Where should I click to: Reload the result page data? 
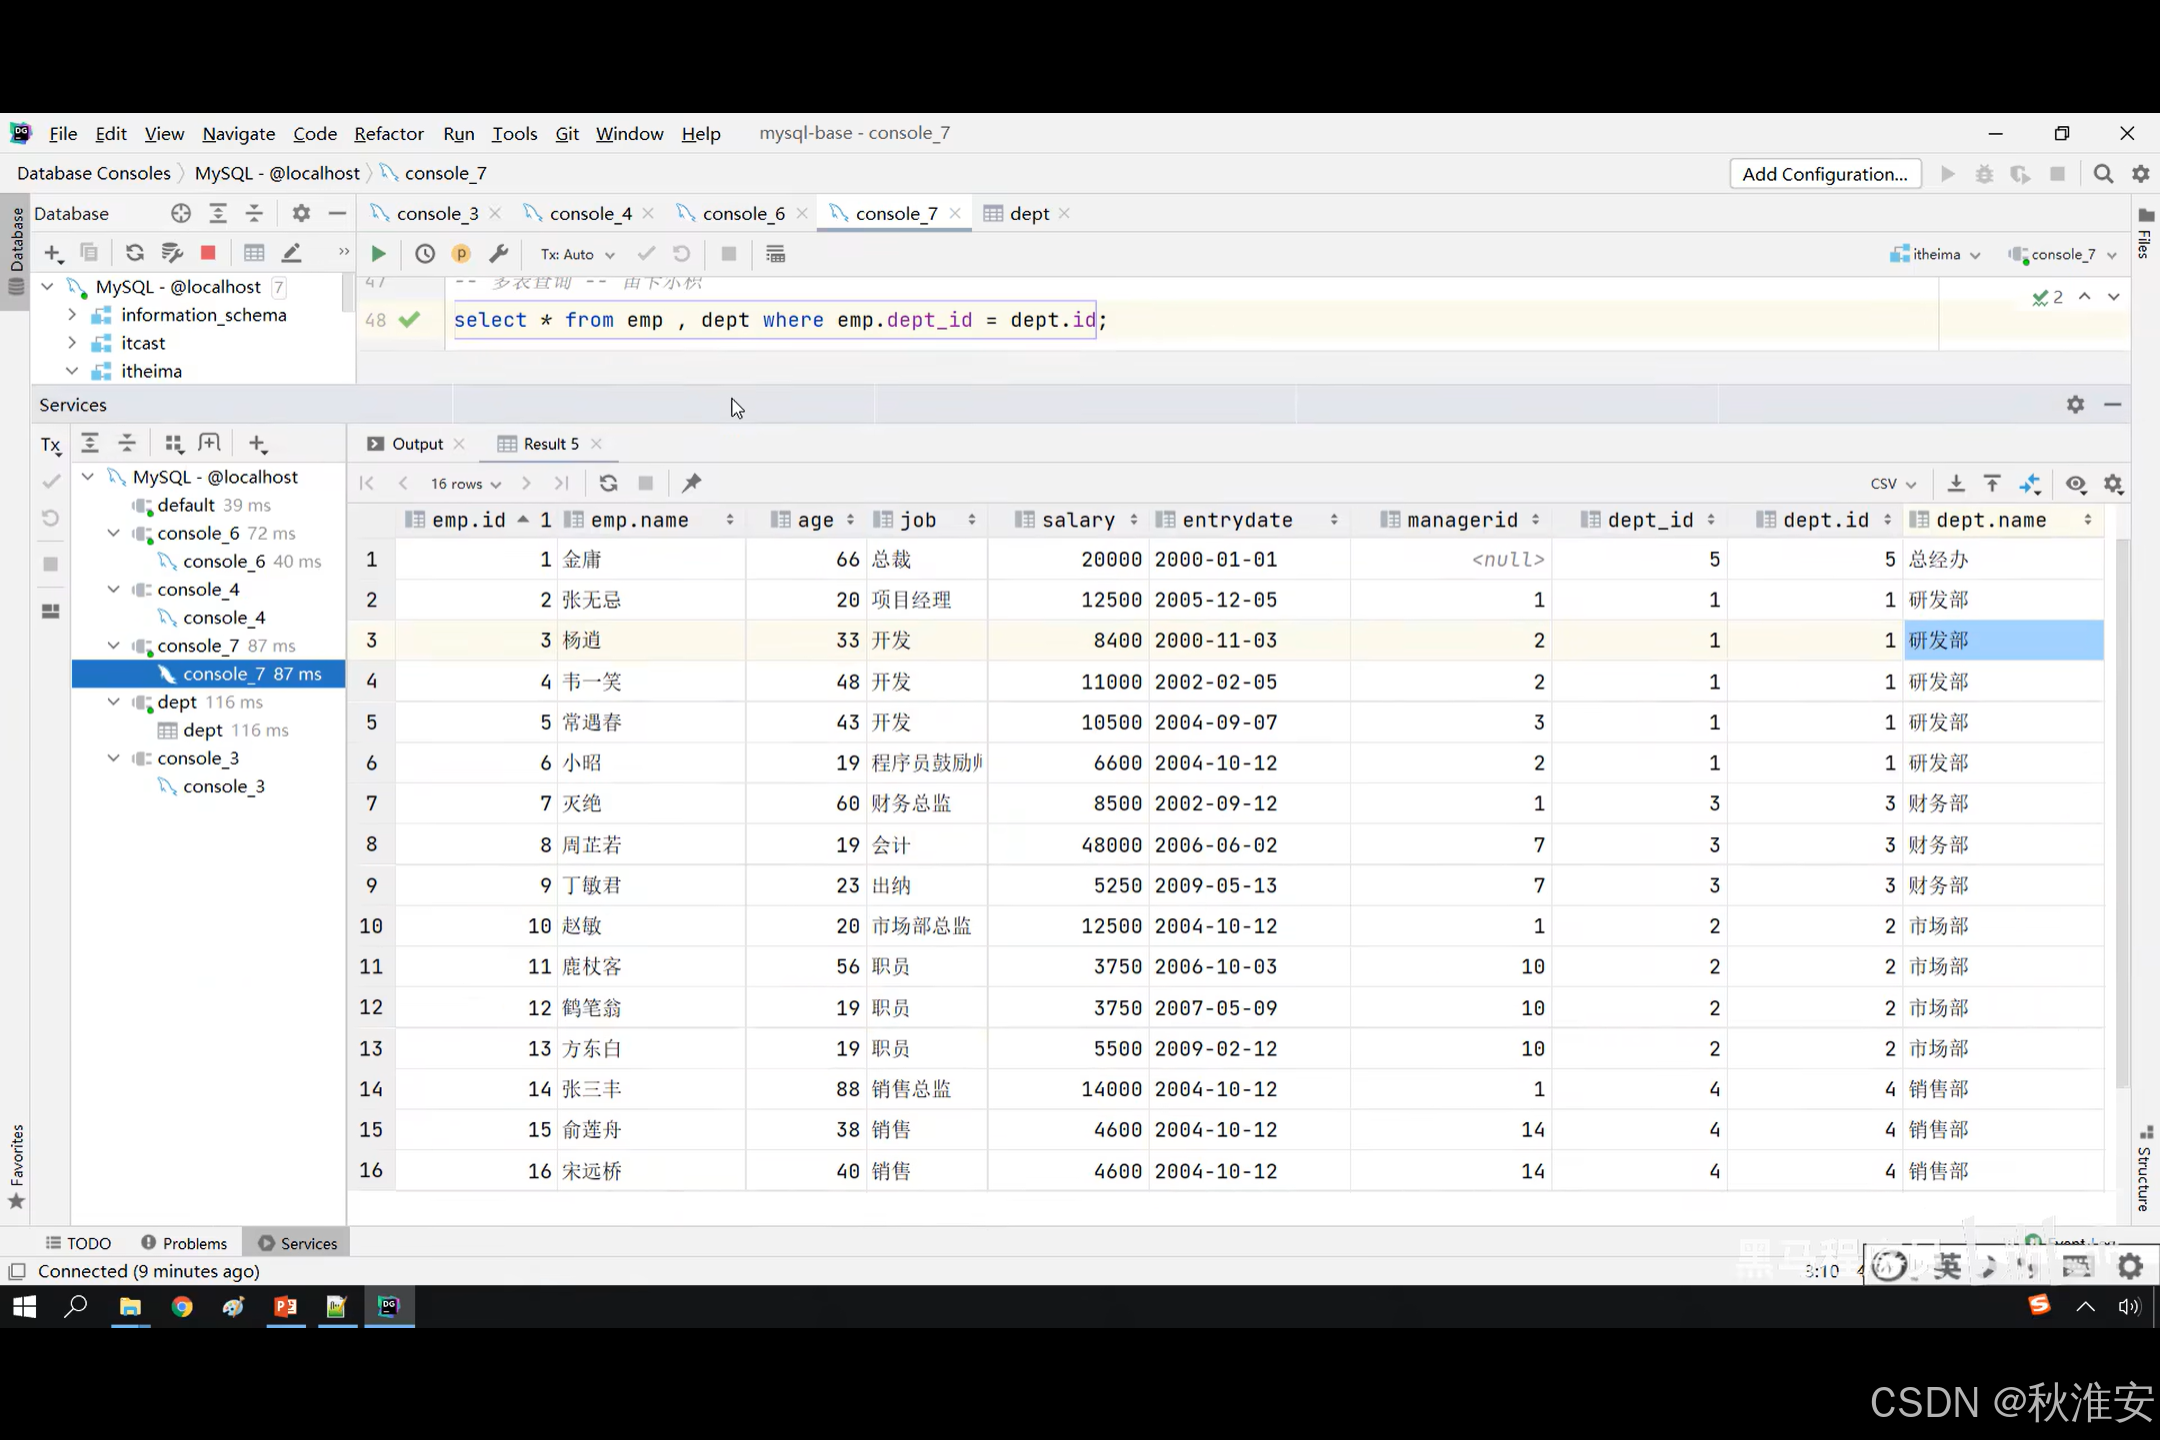click(608, 483)
